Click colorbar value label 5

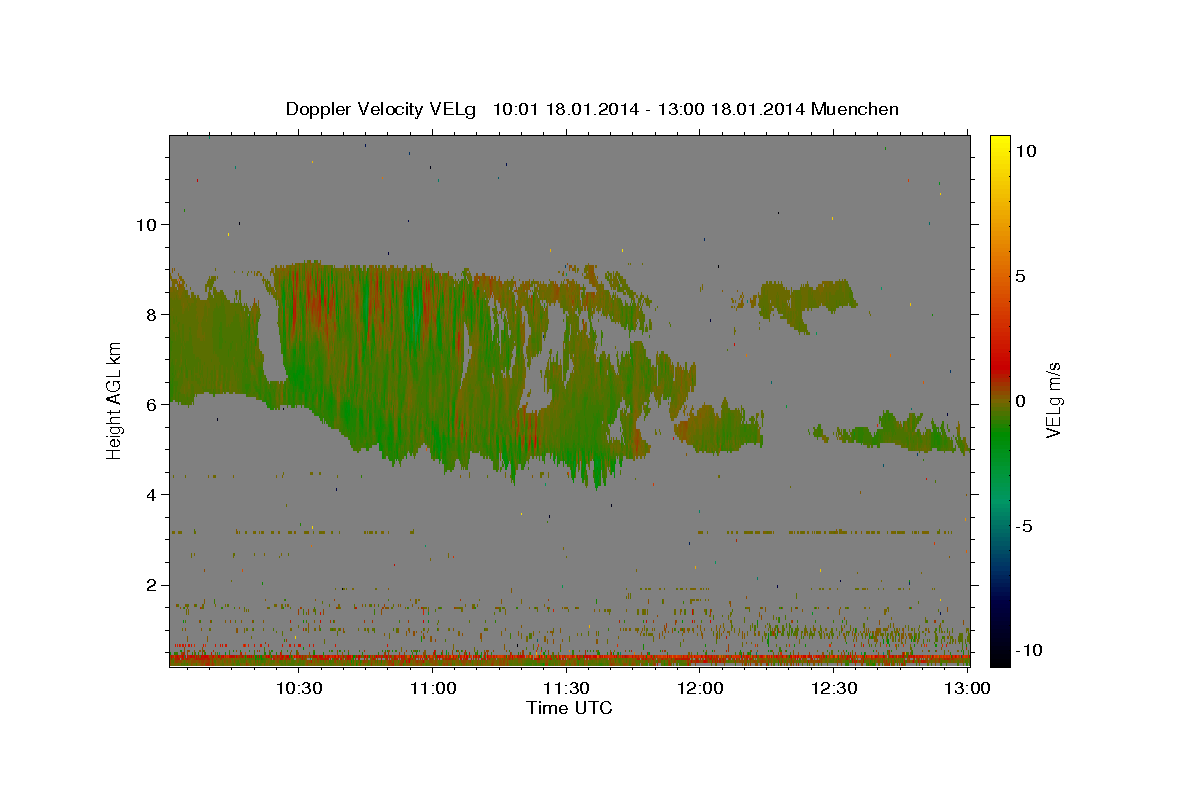point(1020,276)
